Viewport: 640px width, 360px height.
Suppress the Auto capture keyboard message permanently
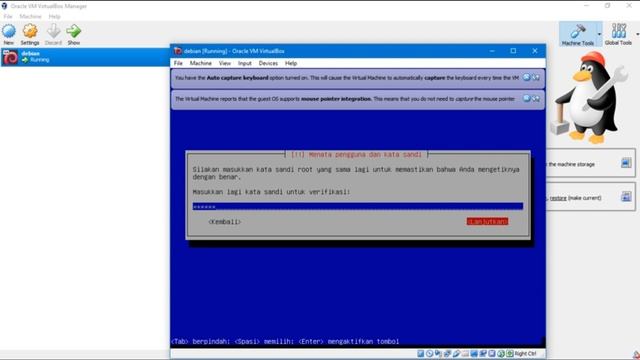click(x=536, y=77)
